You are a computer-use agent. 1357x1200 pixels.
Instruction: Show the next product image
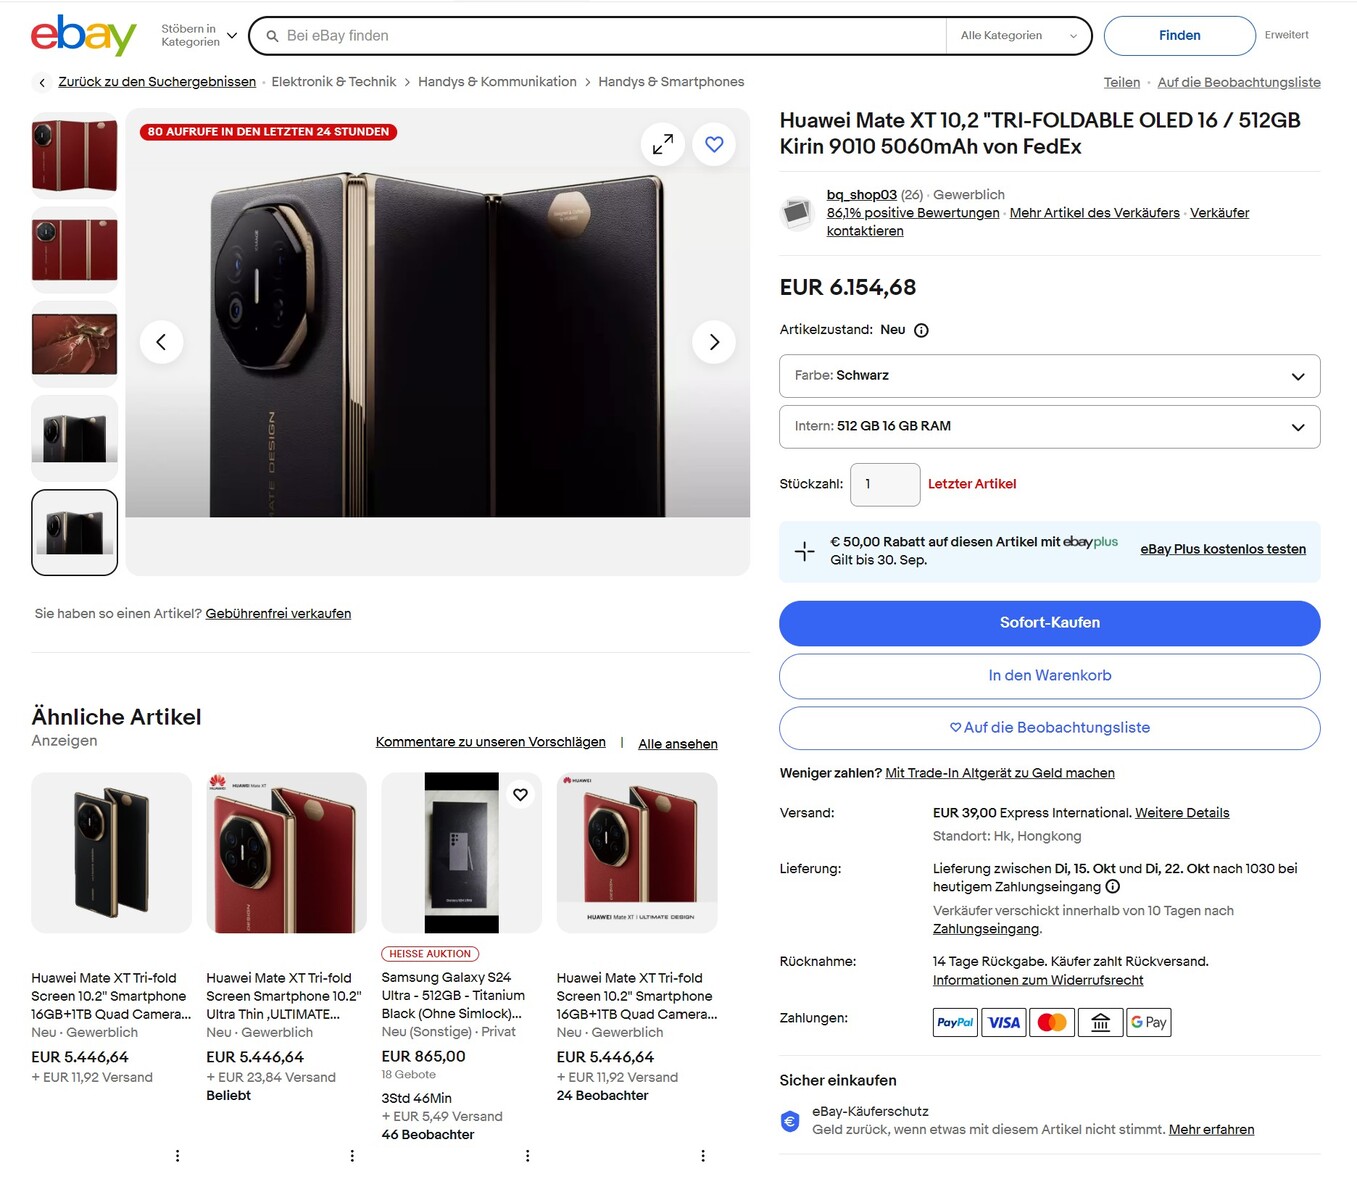714,343
